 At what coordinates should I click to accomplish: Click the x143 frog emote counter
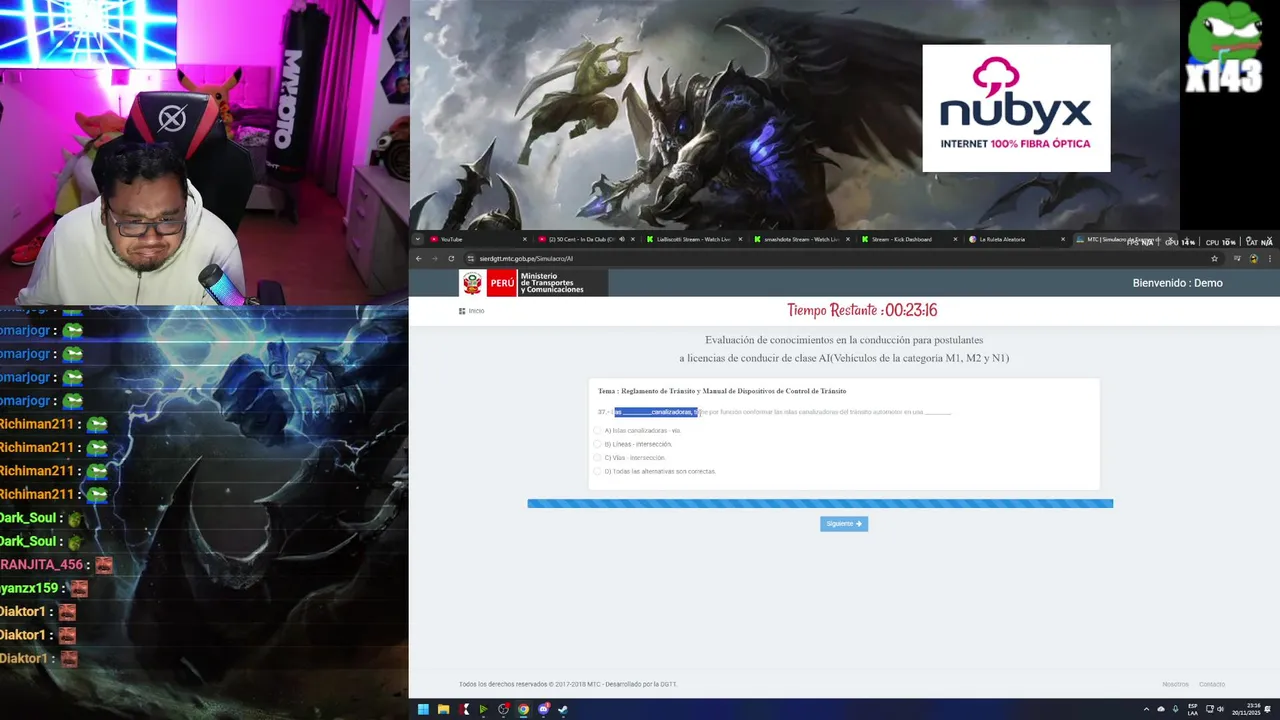(1224, 50)
